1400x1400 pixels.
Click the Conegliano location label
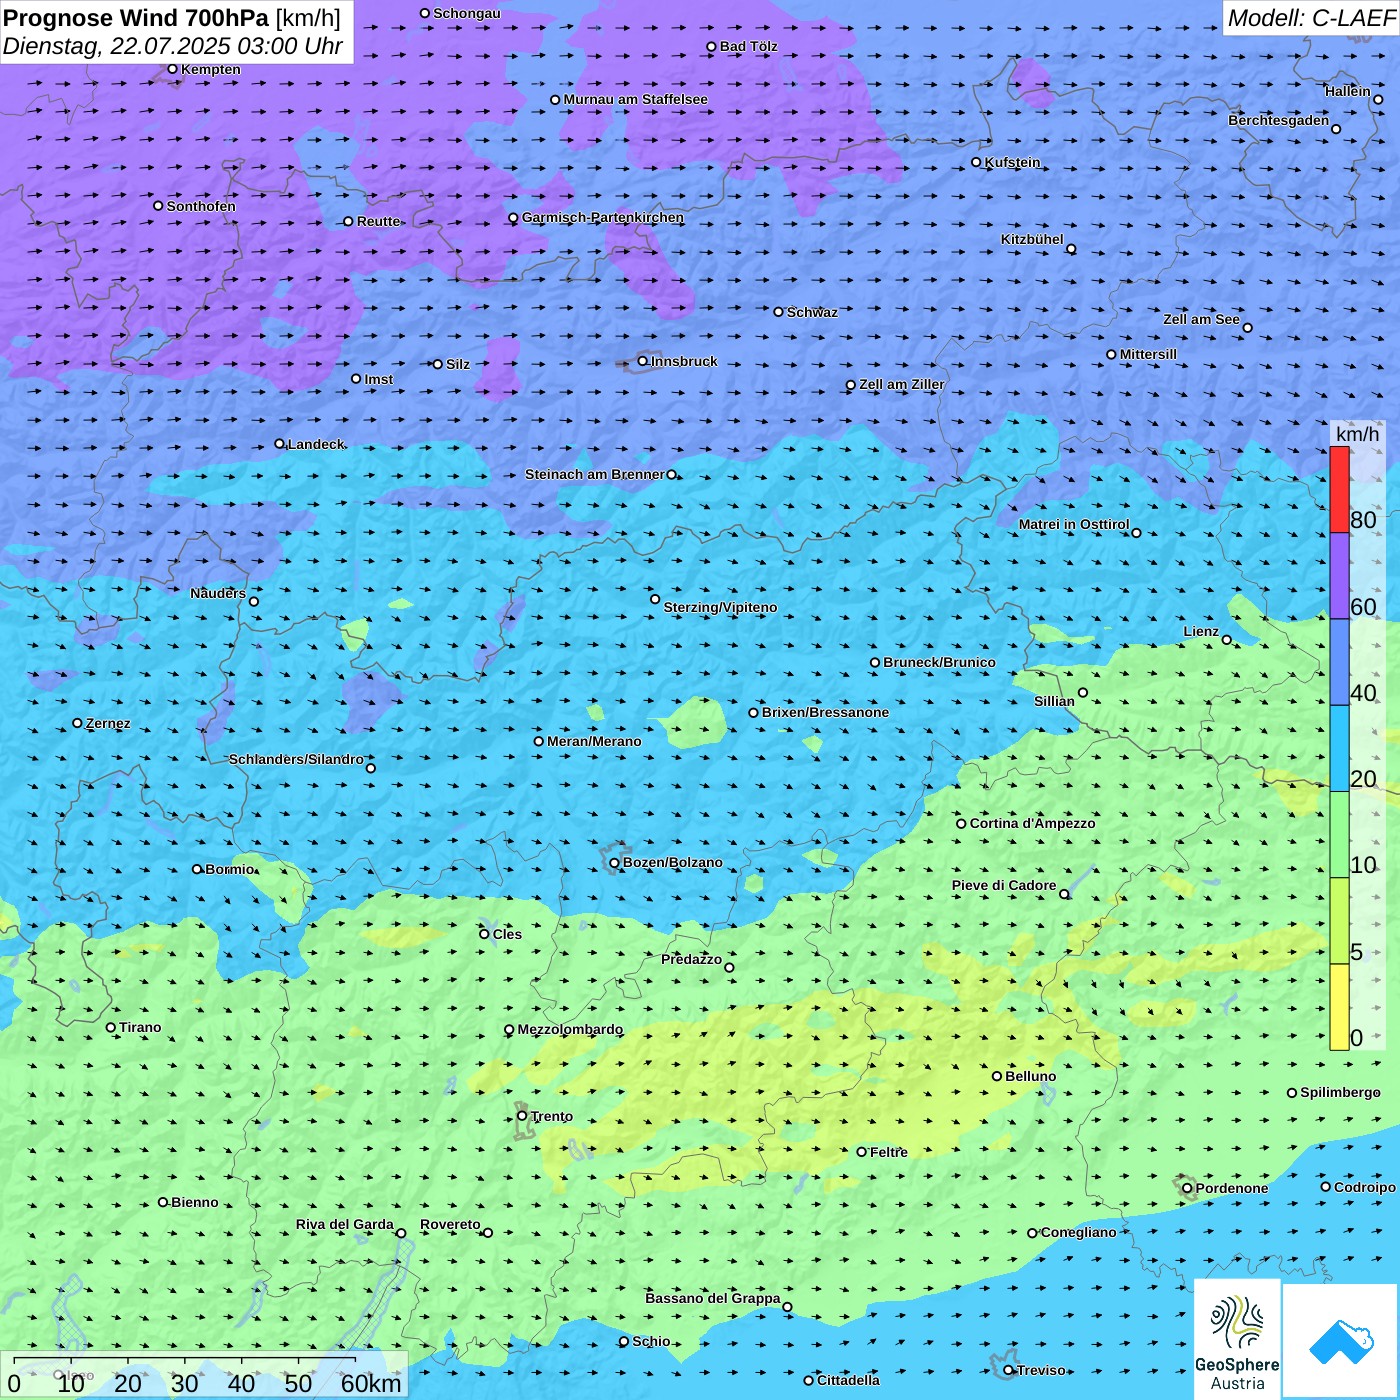[1078, 1232]
